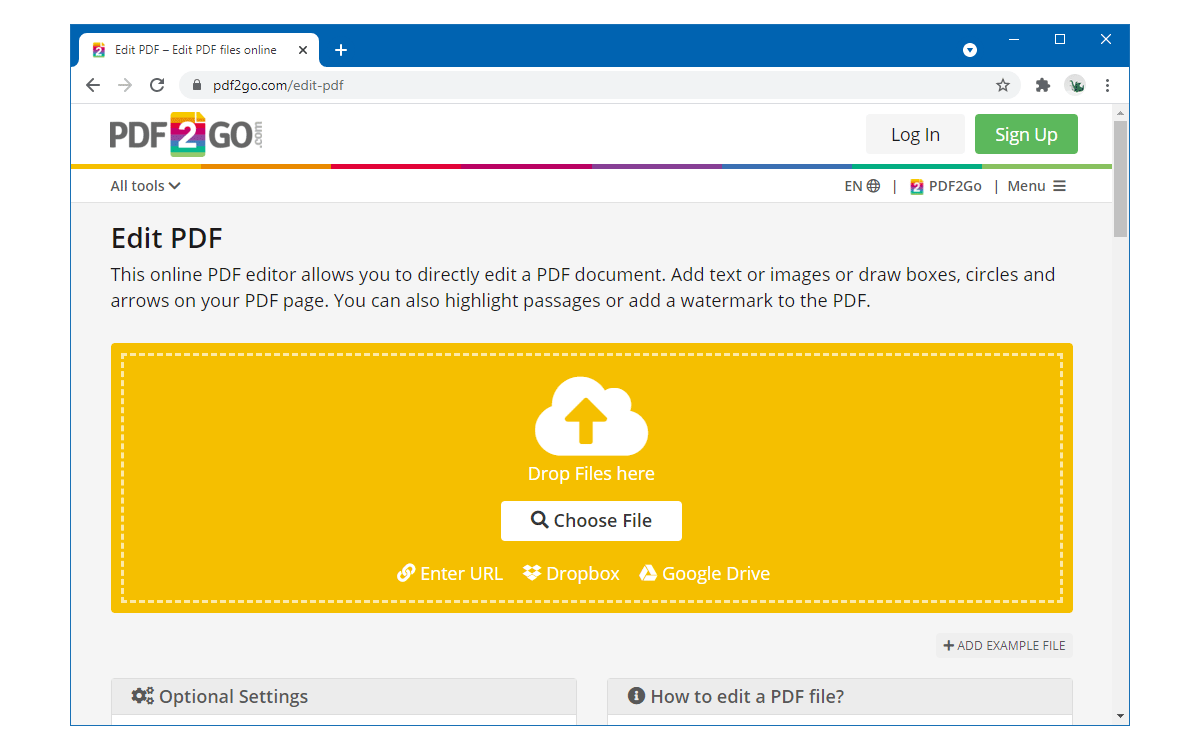This screenshot has width=1200, height=750.
Task: Click the Log In button
Action: [x=915, y=135]
